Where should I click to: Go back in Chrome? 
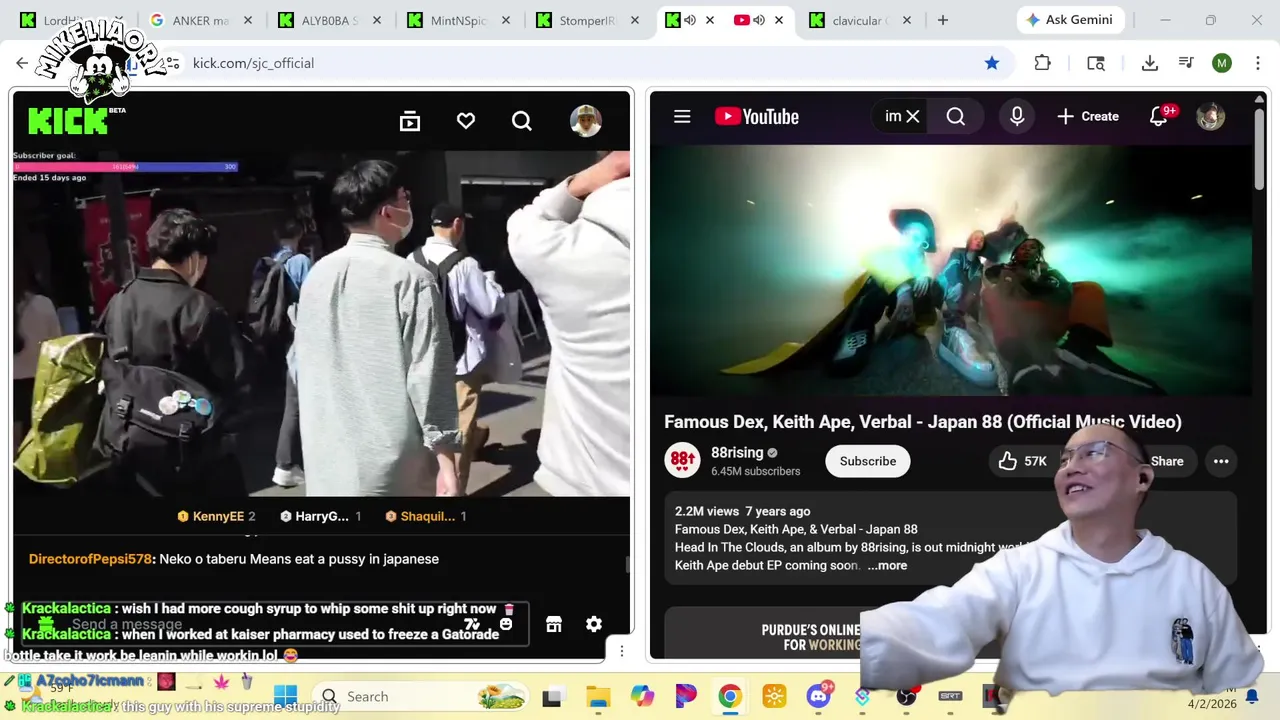[22, 63]
